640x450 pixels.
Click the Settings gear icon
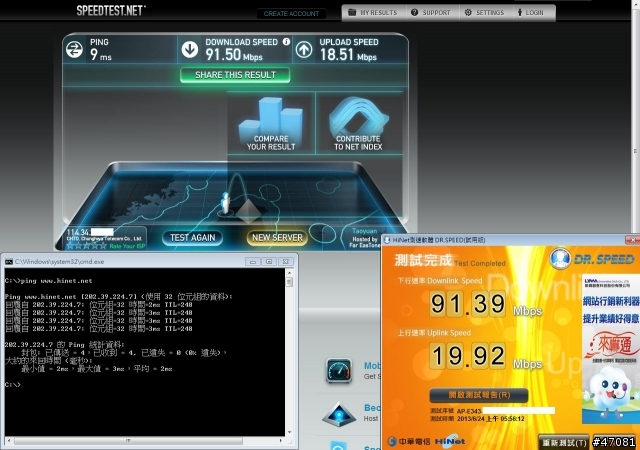[x=468, y=13]
